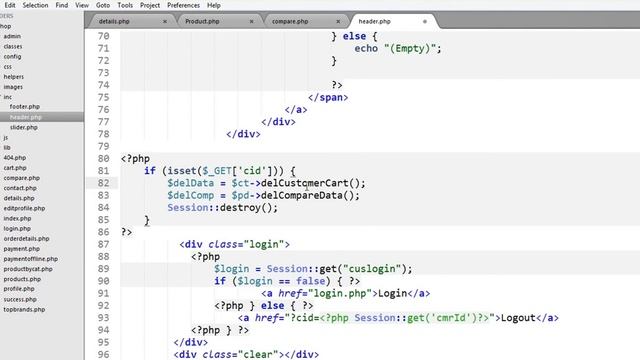
Task: Open topbrands.php in the sidebar
Action: tap(24, 309)
